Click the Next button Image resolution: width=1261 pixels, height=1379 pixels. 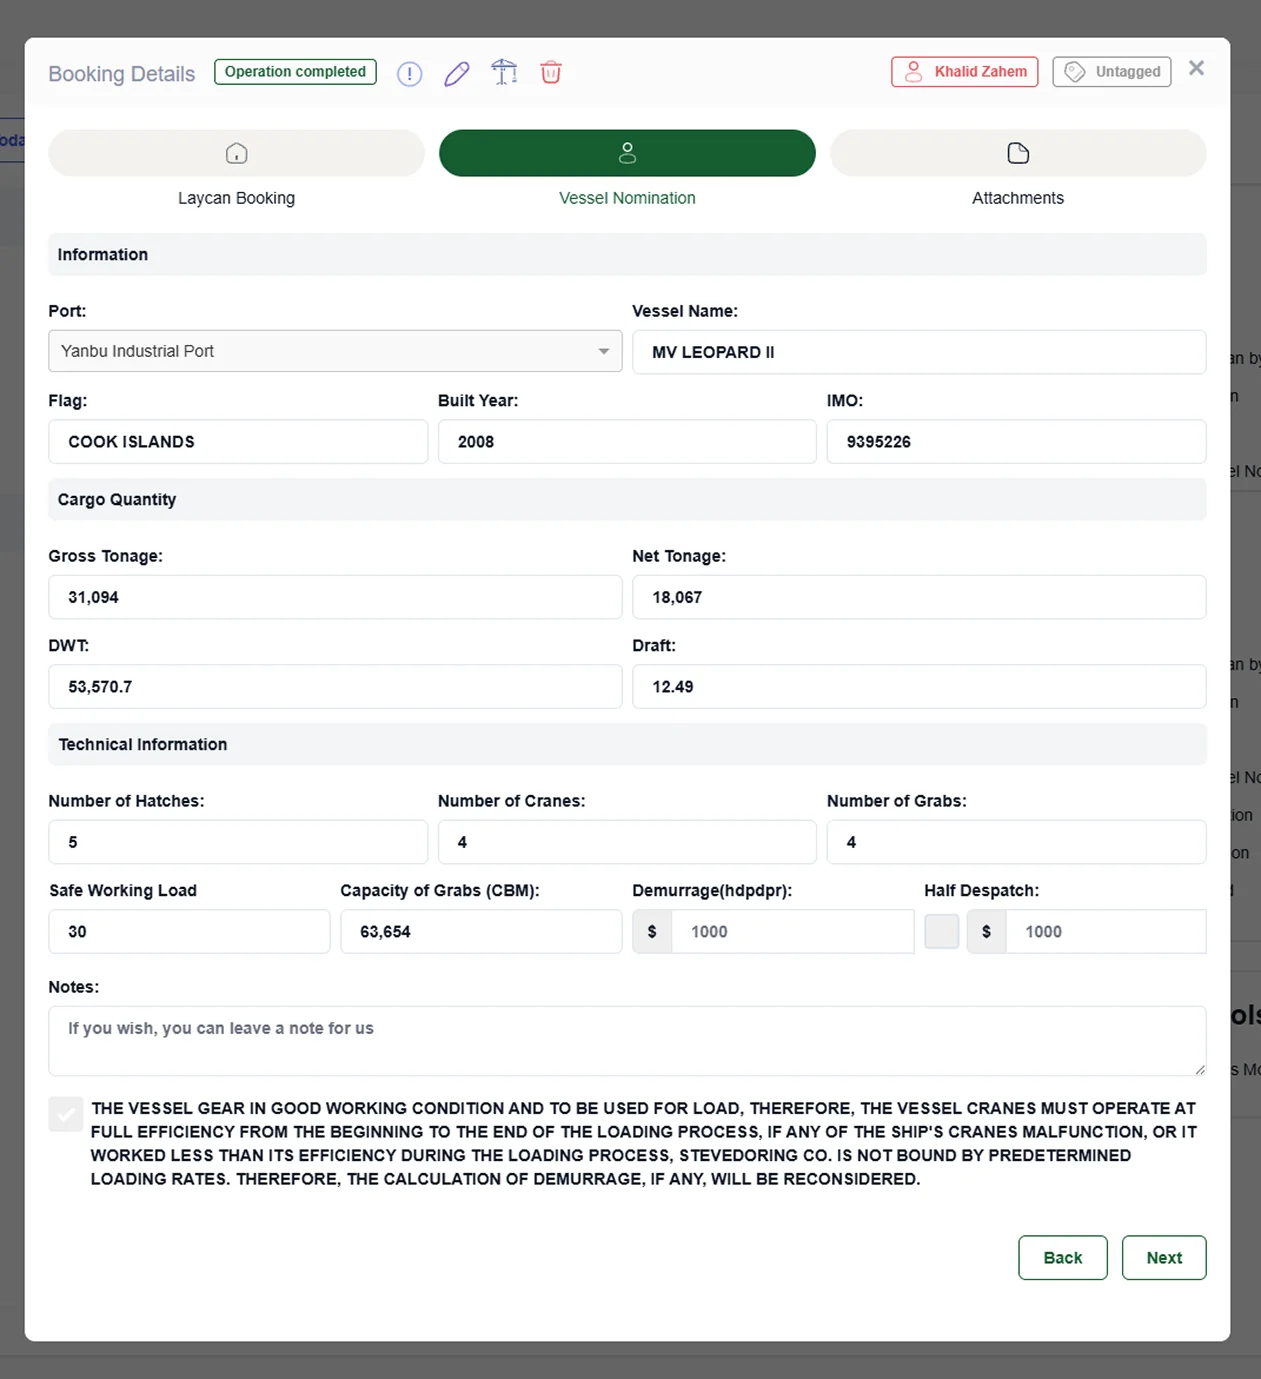pos(1163,1257)
